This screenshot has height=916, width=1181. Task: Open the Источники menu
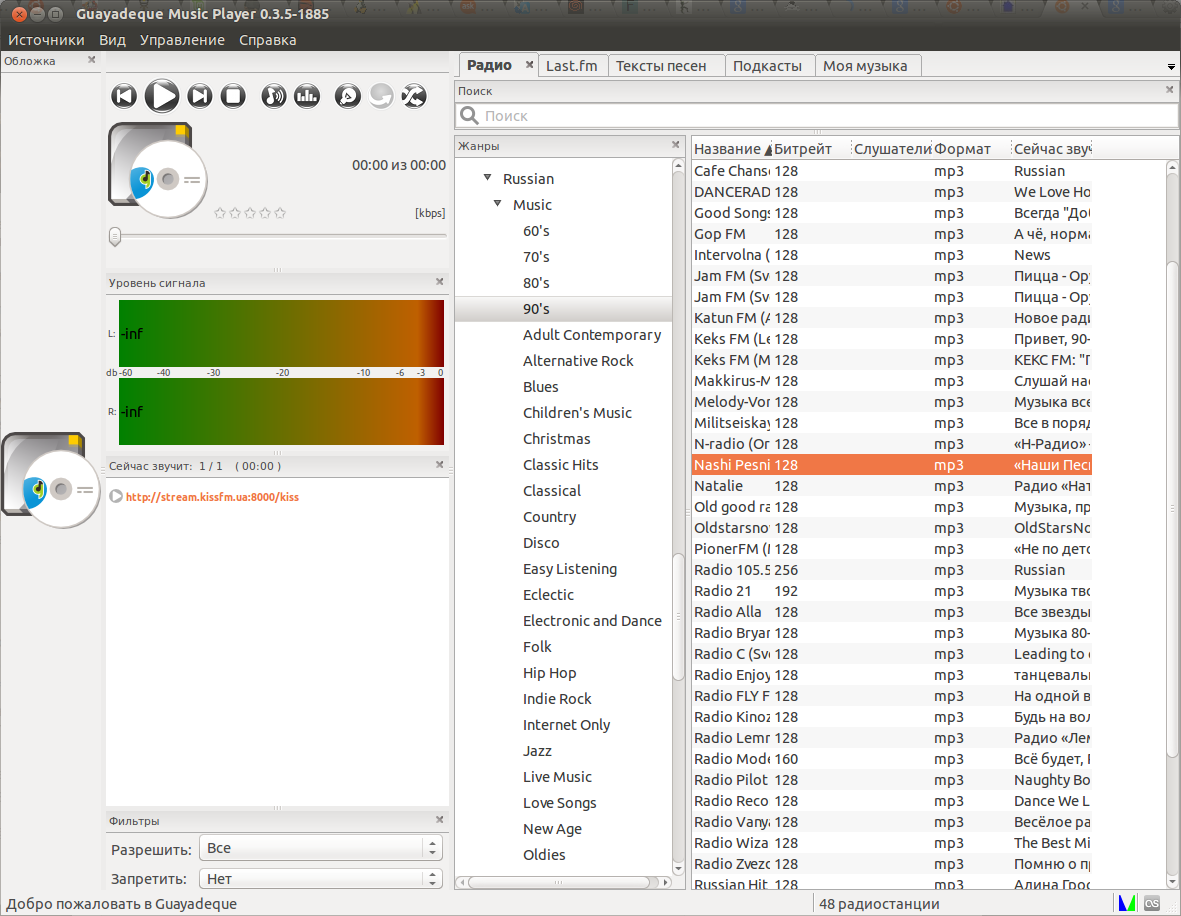click(x=46, y=40)
